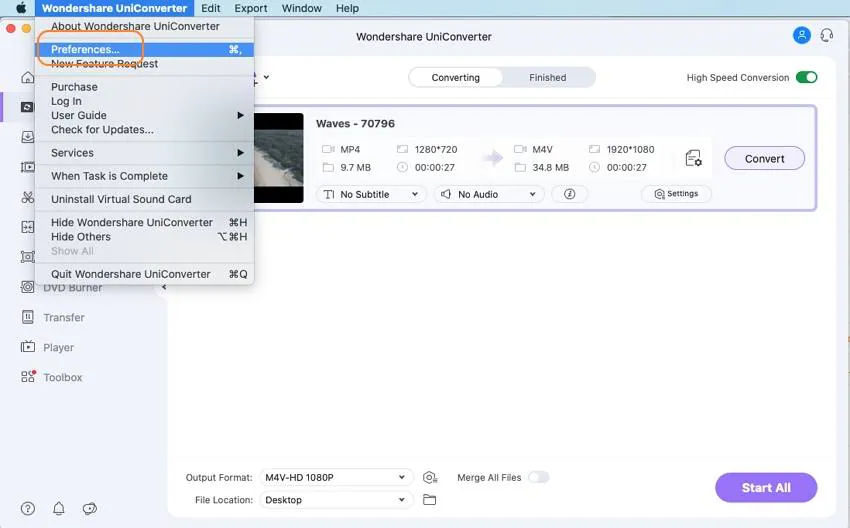Open the Video Editor scissors icon
This screenshot has width=850, height=528.
click(x=27, y=197)
